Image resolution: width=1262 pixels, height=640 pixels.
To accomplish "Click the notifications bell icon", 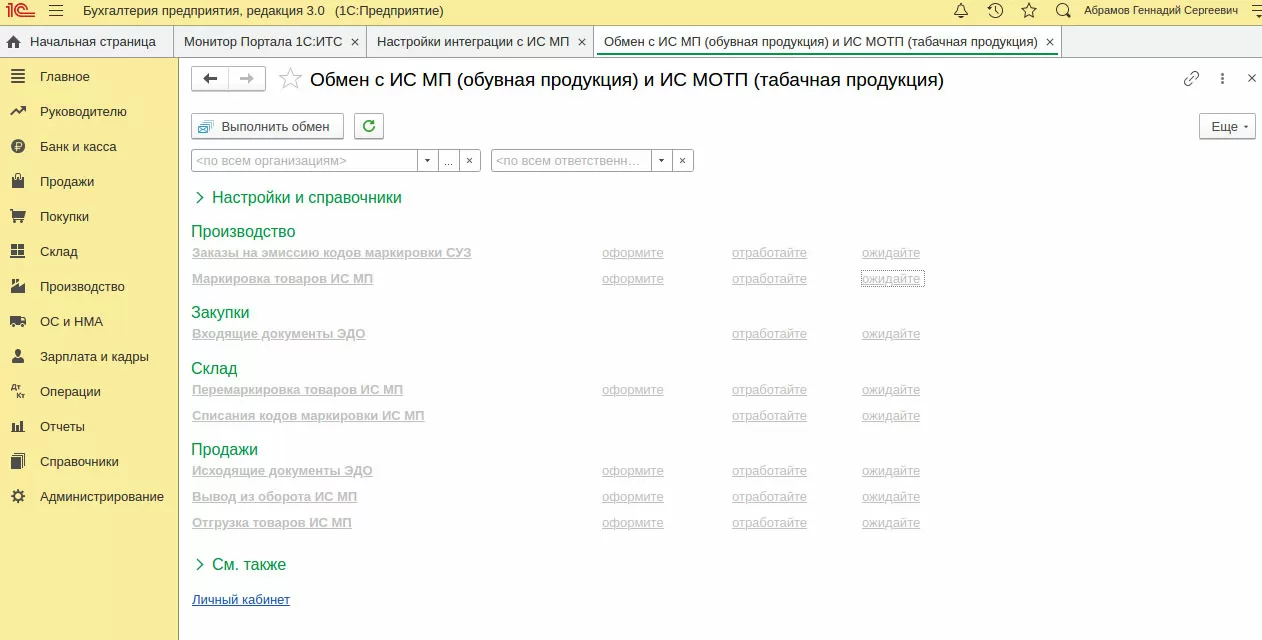I will pyautogui.click(x=961, y=11).
